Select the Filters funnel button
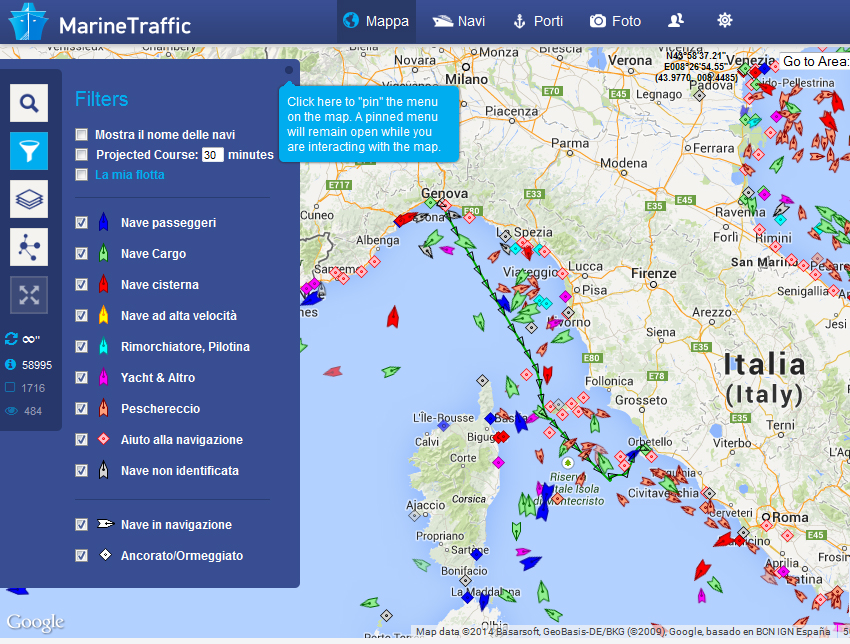Screen dimensions: 850x644 (29, 151)
